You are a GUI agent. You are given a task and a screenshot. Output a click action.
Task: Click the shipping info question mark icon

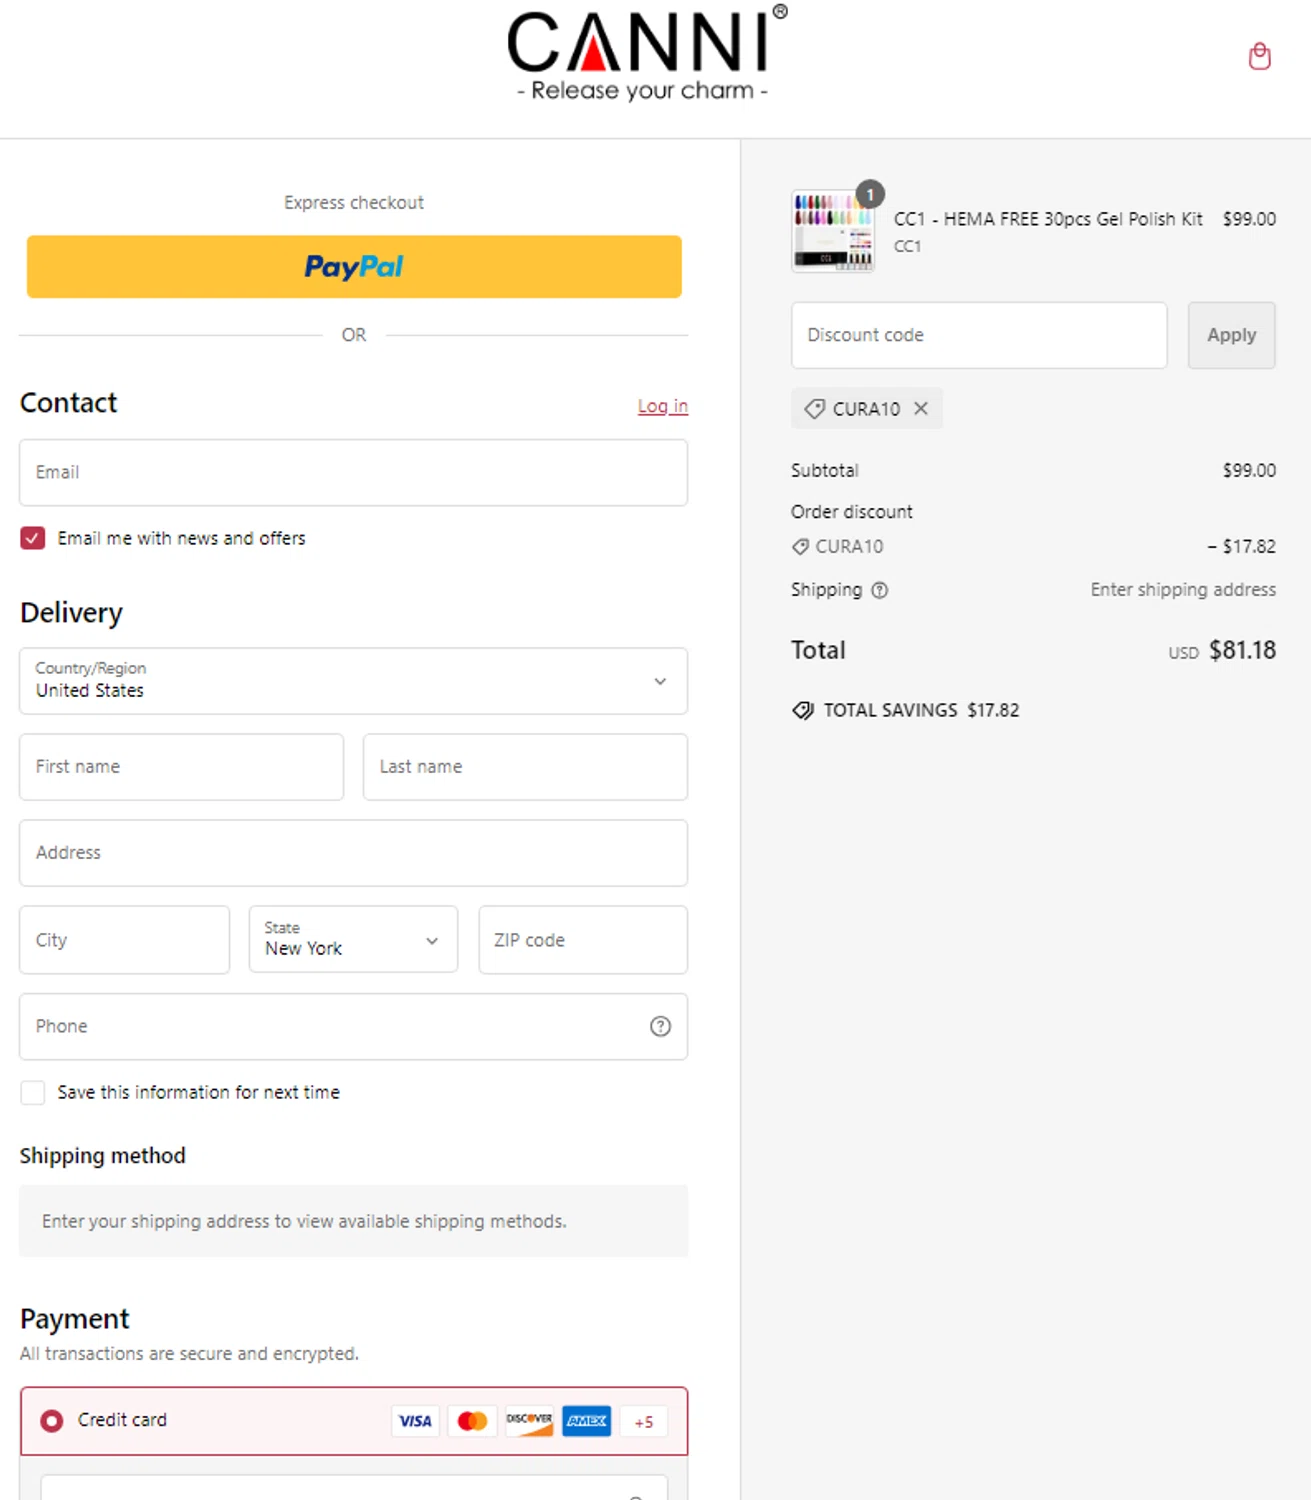click(880, 590)
